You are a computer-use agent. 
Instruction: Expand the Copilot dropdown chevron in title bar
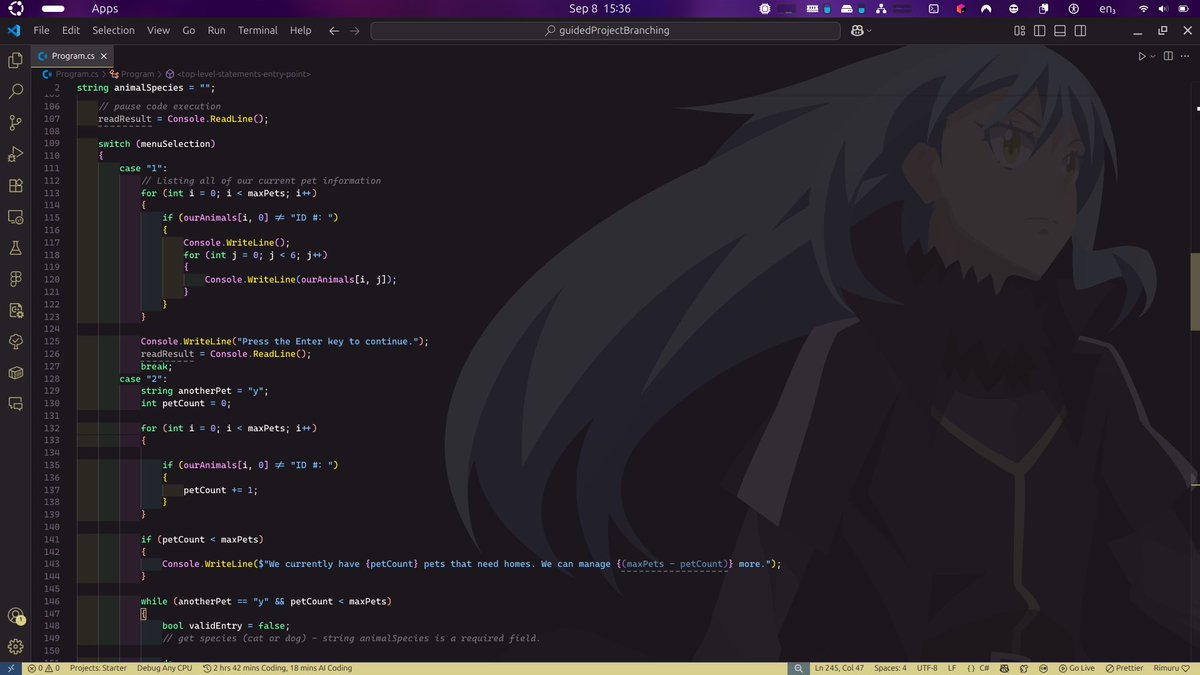coord(869,30)
